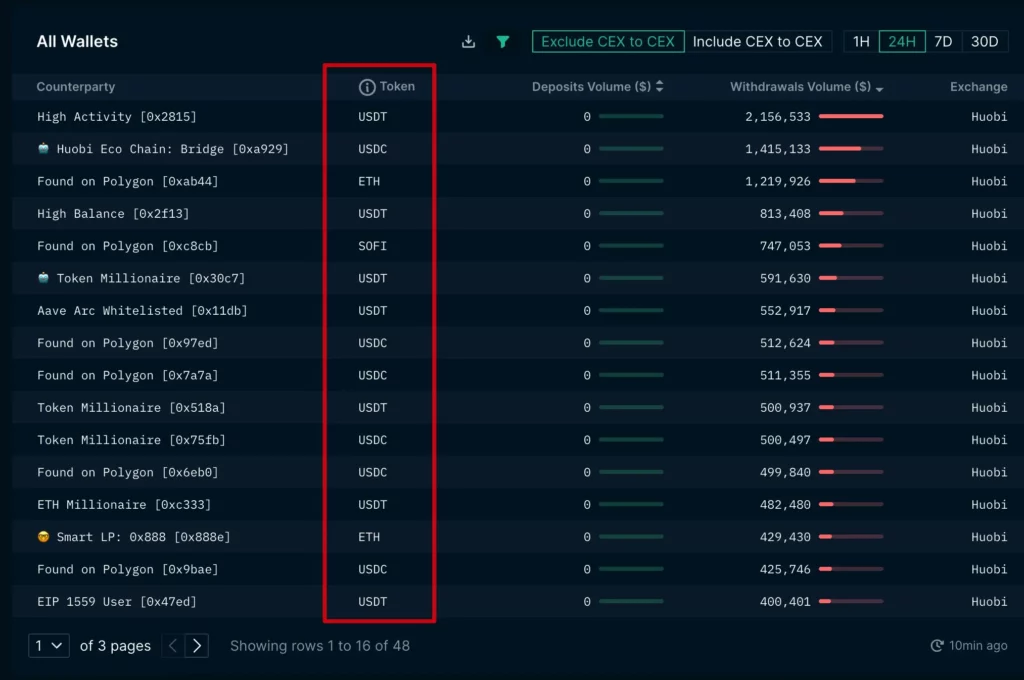Click the Huobi Eco Chain Bridge label icon

(43, 148)
